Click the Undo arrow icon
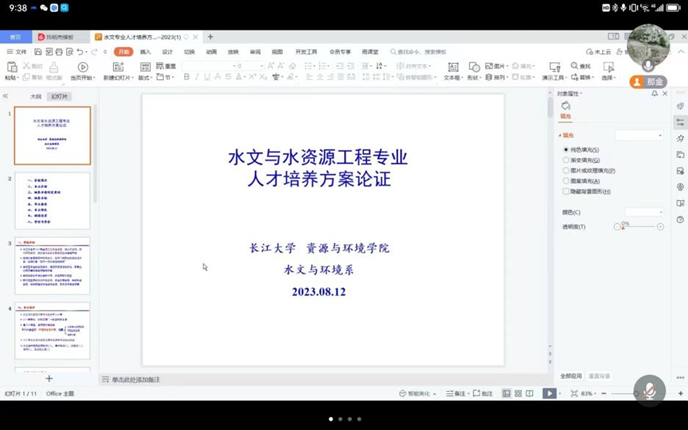The height and width of the screenshot is (430, 688). pyautogui.click(x=80, y=52)
